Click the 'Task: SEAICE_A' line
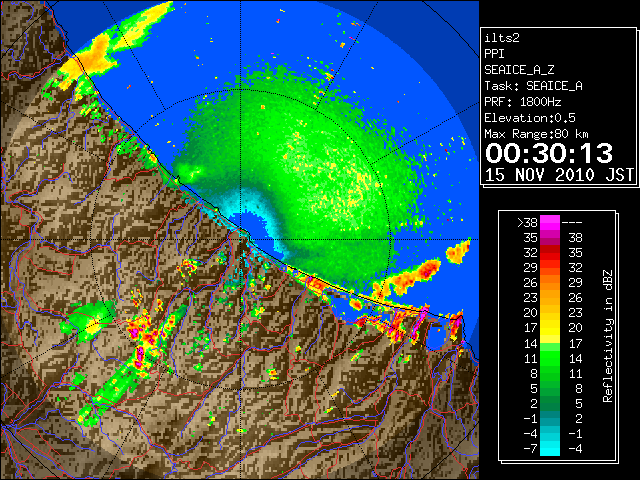The height and width of the screenshot is (480, 640). [533, 86]
